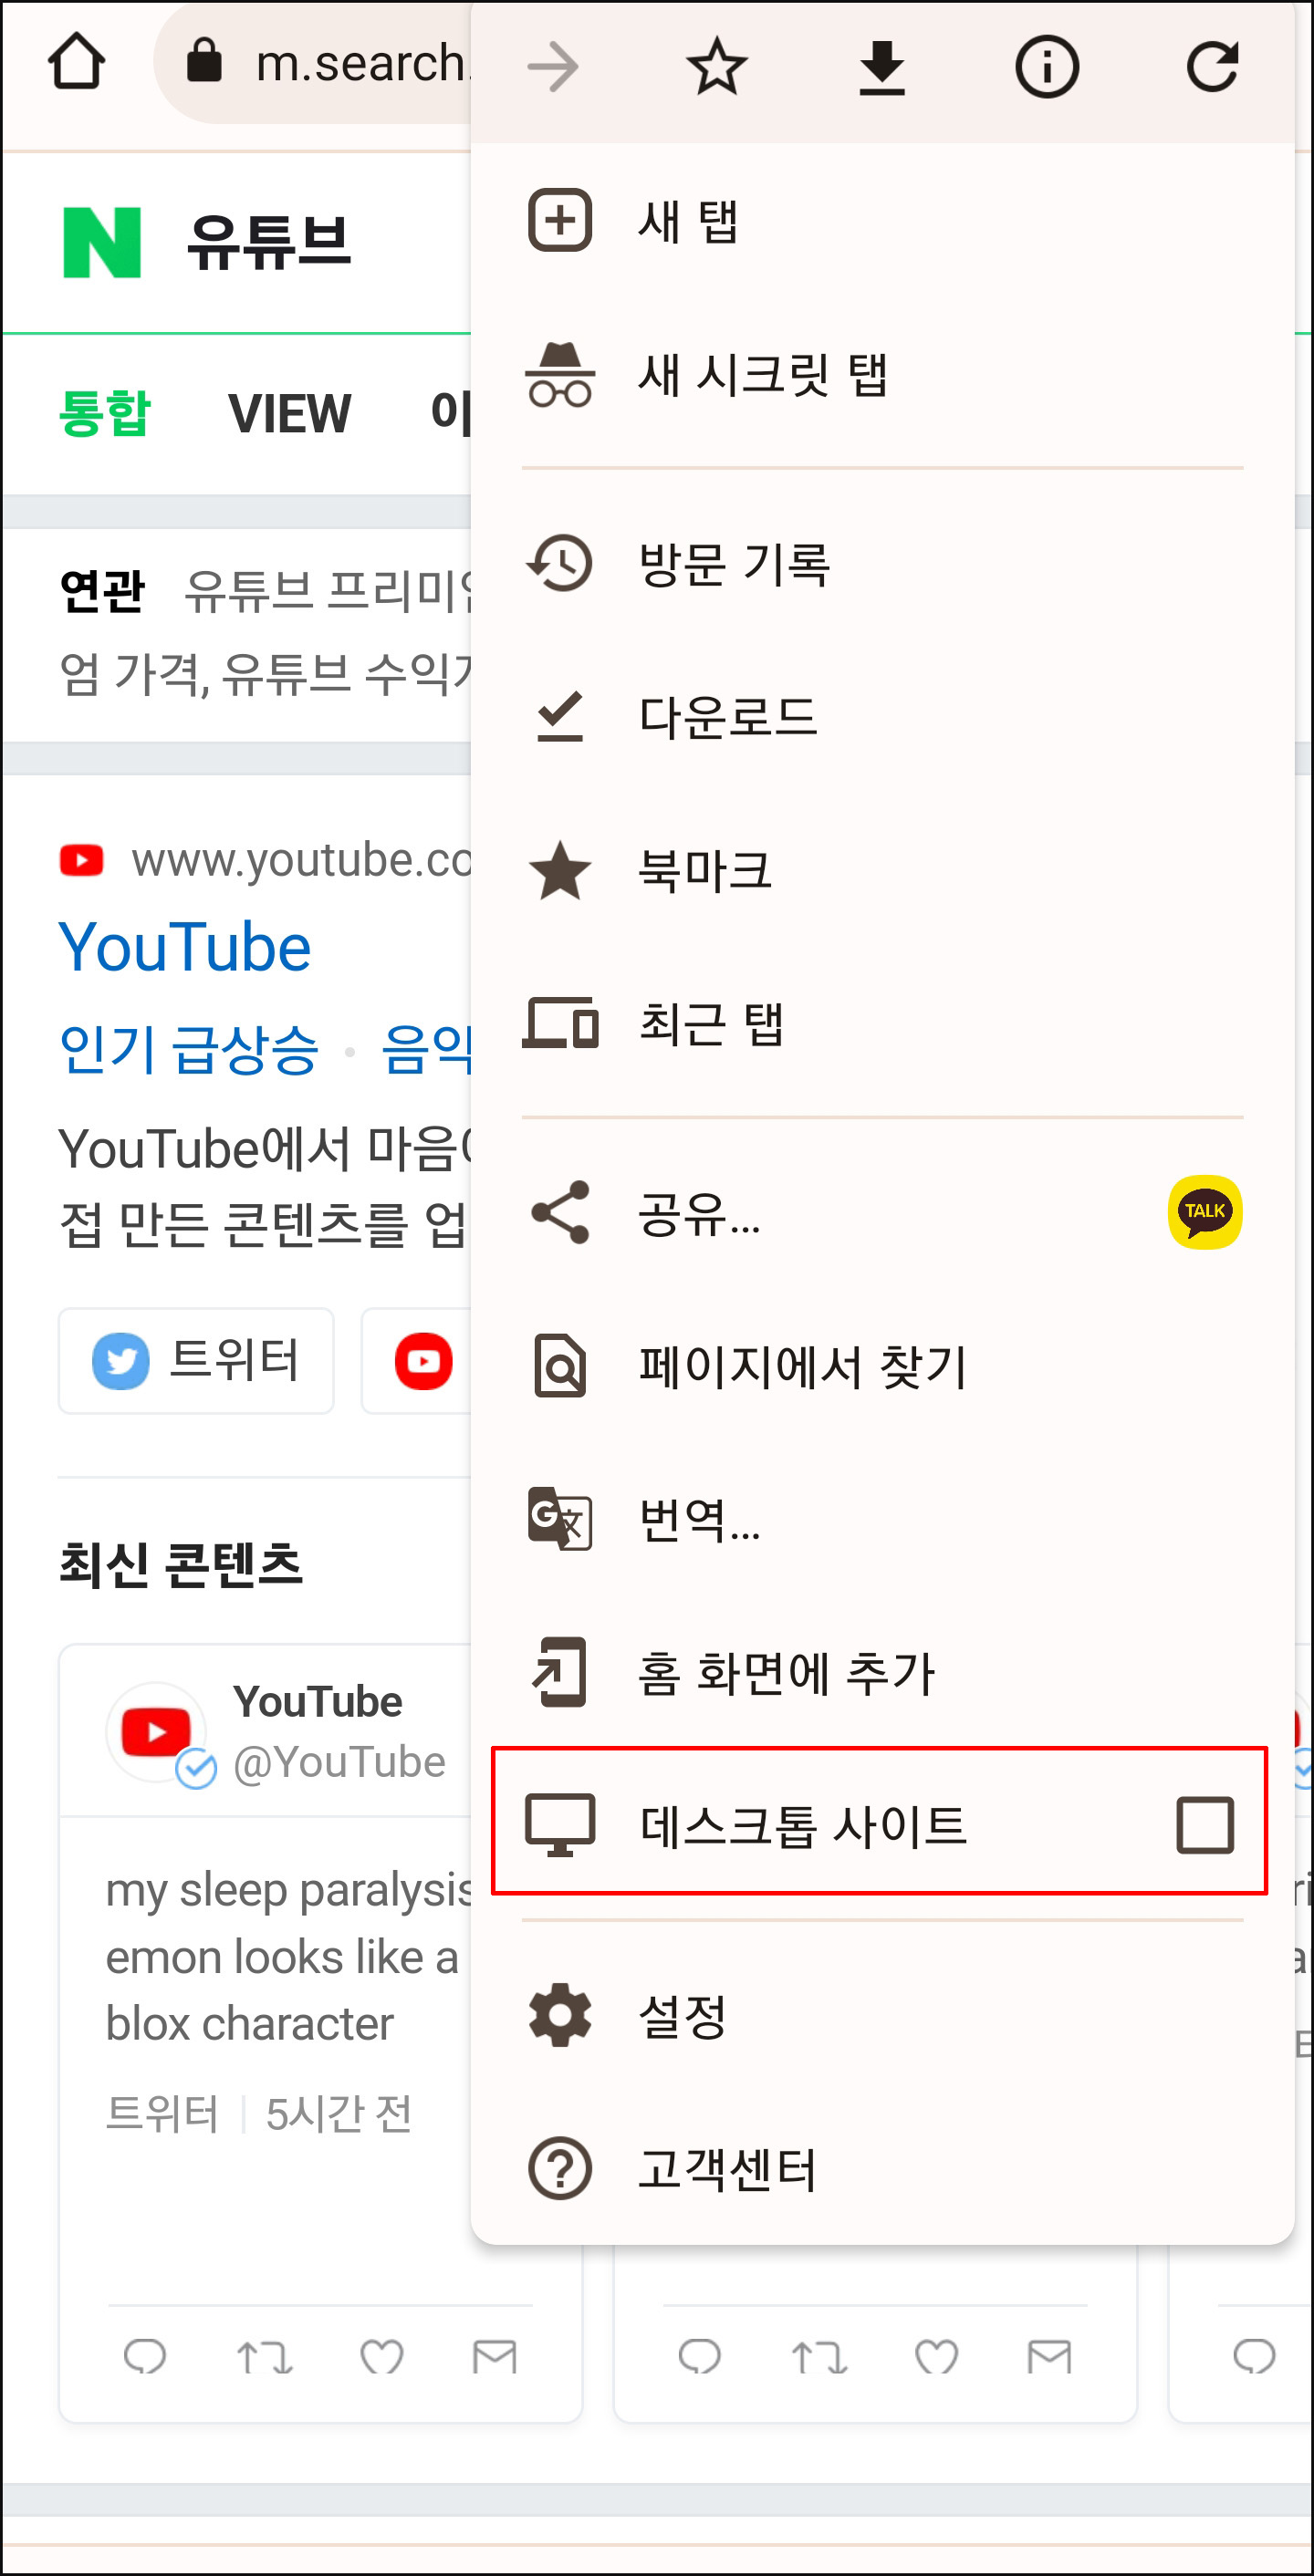Open 새 시크릿 탭 menu item

pos(882,375)
